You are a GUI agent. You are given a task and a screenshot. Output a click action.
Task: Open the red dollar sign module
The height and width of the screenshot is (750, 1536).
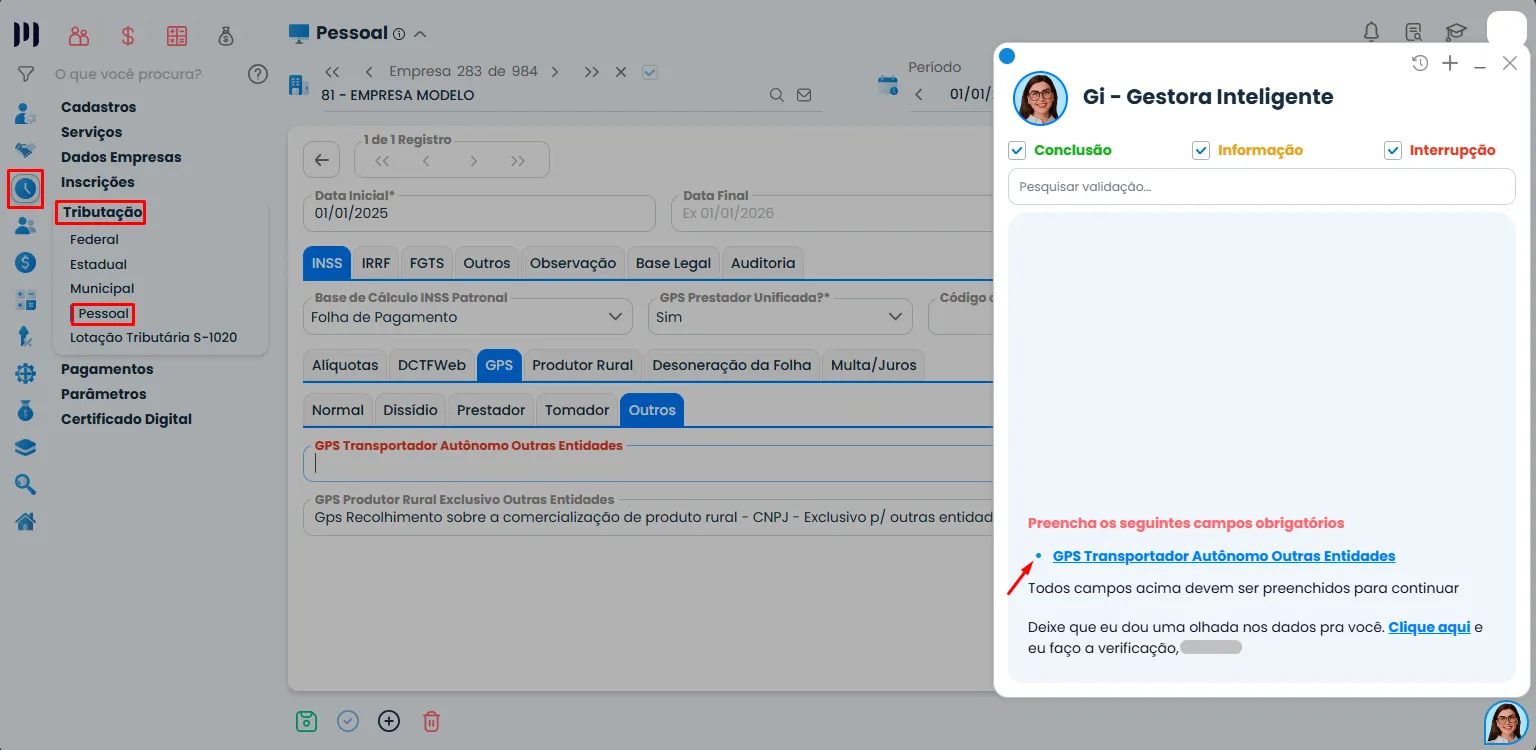pyautogui.click(x=128, y=36)
